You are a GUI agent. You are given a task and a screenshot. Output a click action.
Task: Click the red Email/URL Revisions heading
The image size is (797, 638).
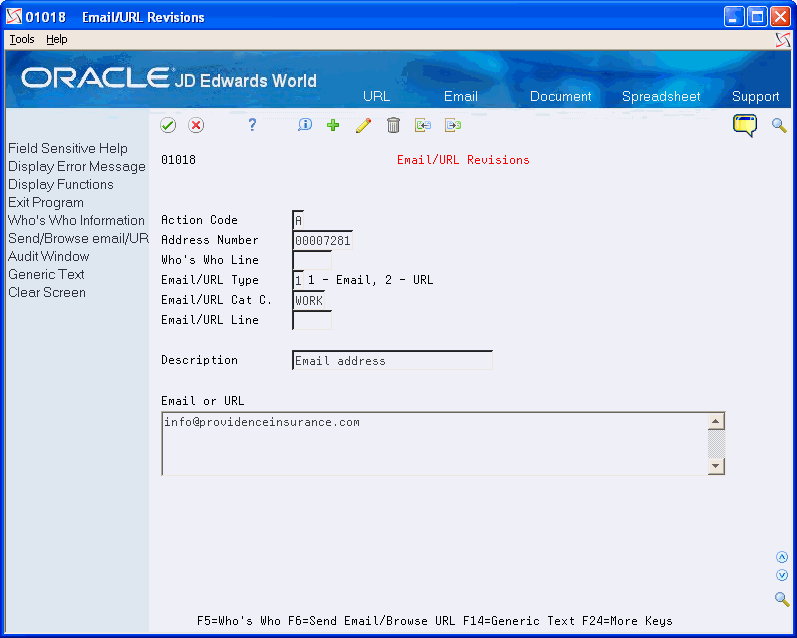point(463,160)
